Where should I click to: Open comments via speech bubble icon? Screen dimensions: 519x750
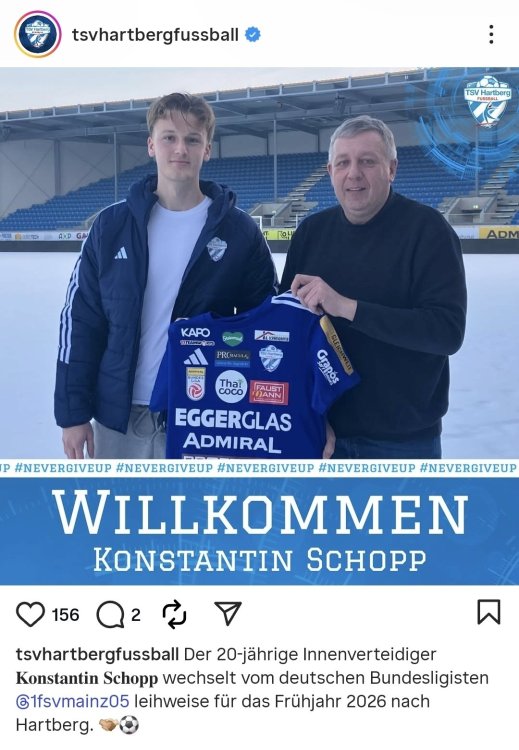tap(110, 614)
